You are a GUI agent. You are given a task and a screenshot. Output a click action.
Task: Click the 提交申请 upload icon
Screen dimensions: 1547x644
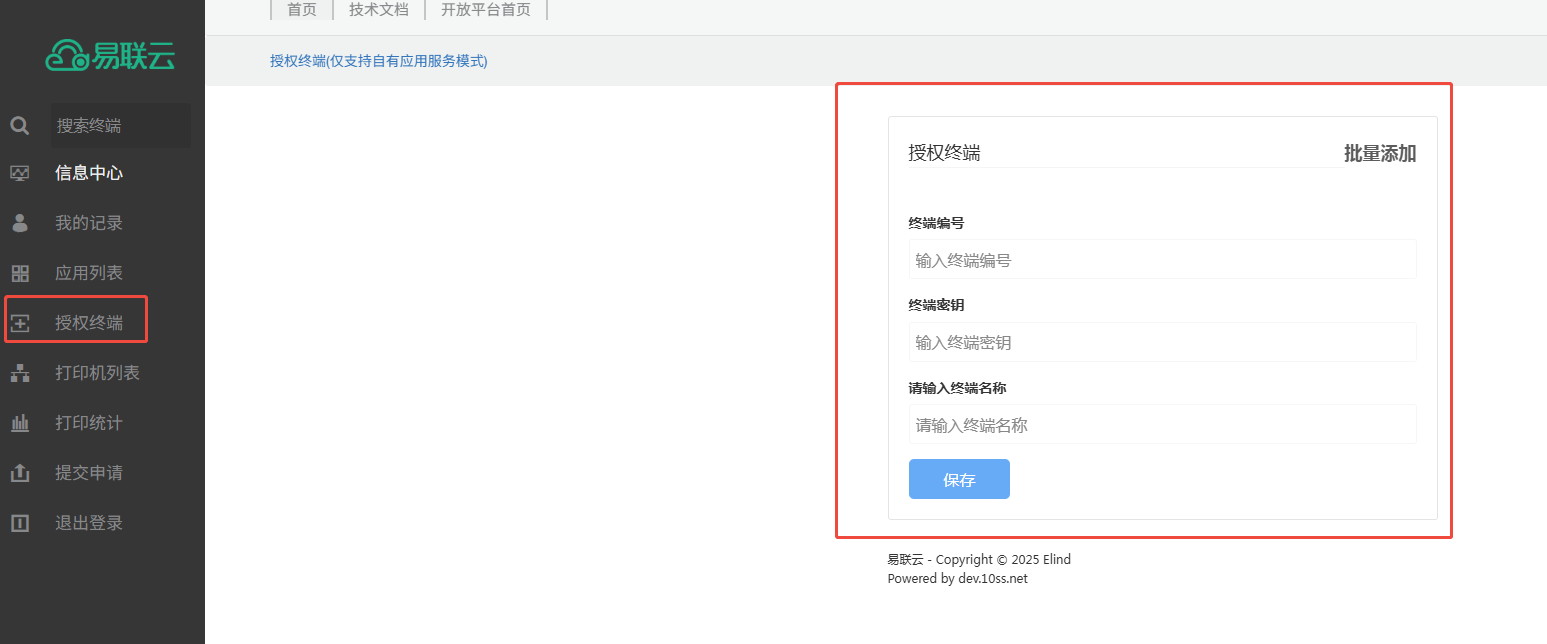[20, 473]
